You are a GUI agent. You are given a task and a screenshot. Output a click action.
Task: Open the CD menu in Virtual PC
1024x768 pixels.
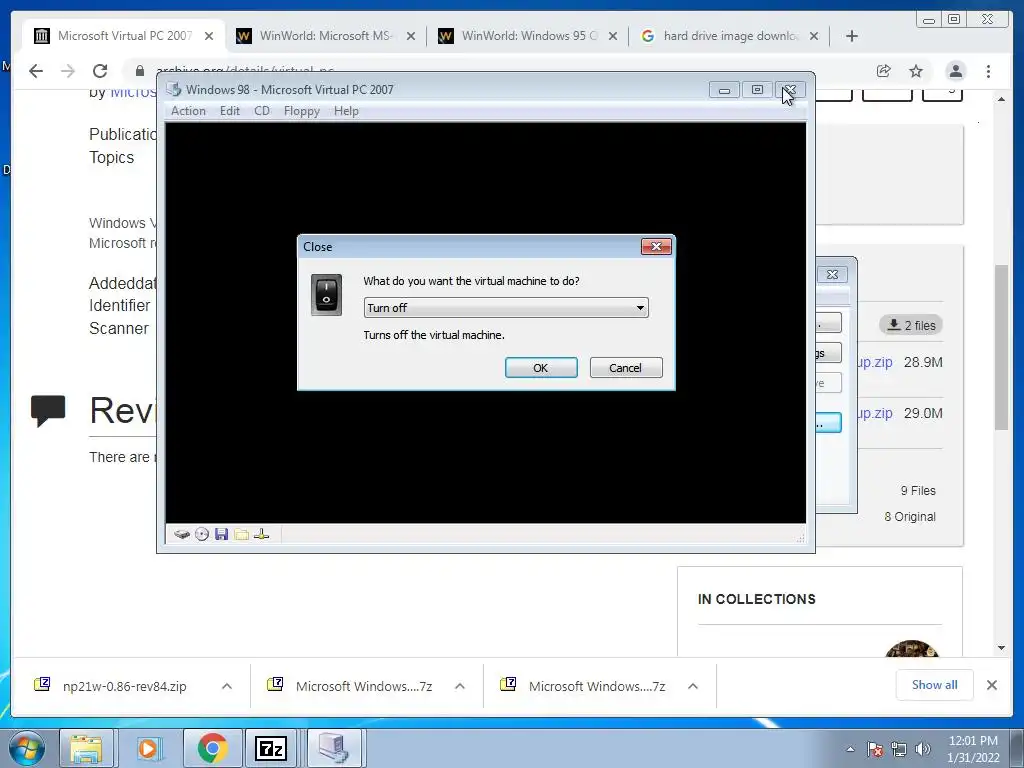tap(262, 111)
